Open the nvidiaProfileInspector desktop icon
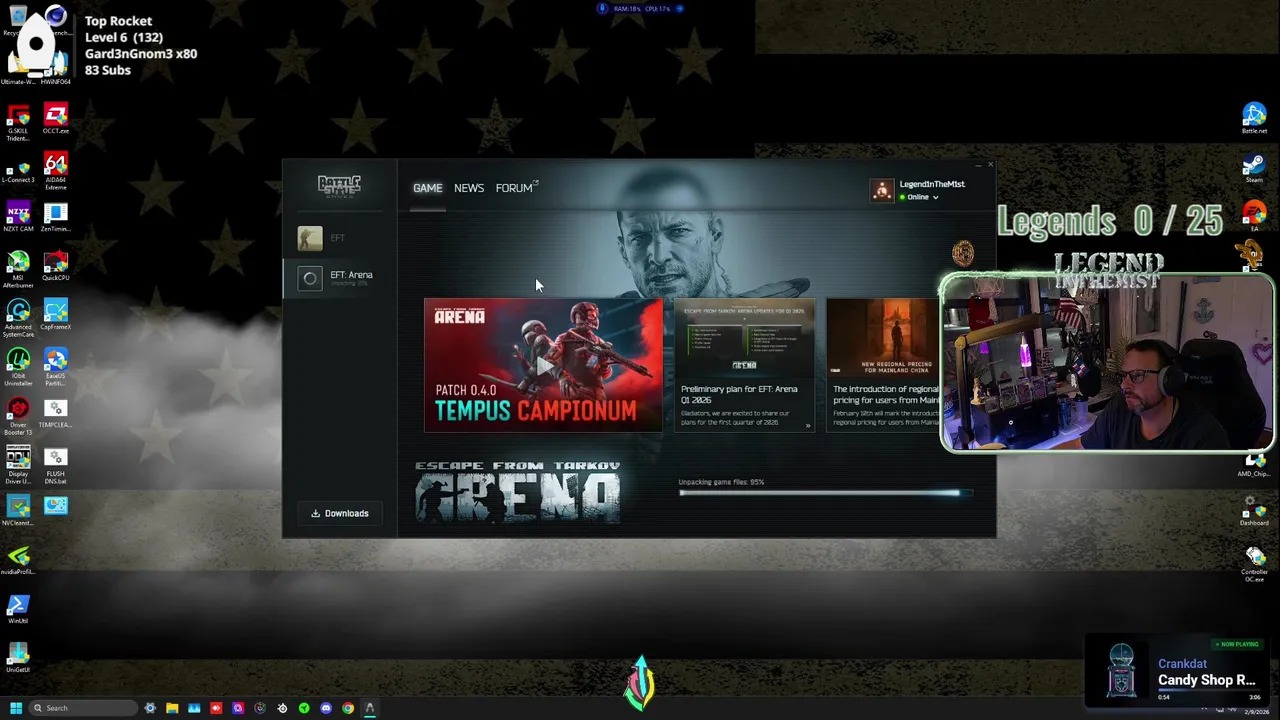The width and height of the screenshot is (1280, 720). click(x=18, y=560)
